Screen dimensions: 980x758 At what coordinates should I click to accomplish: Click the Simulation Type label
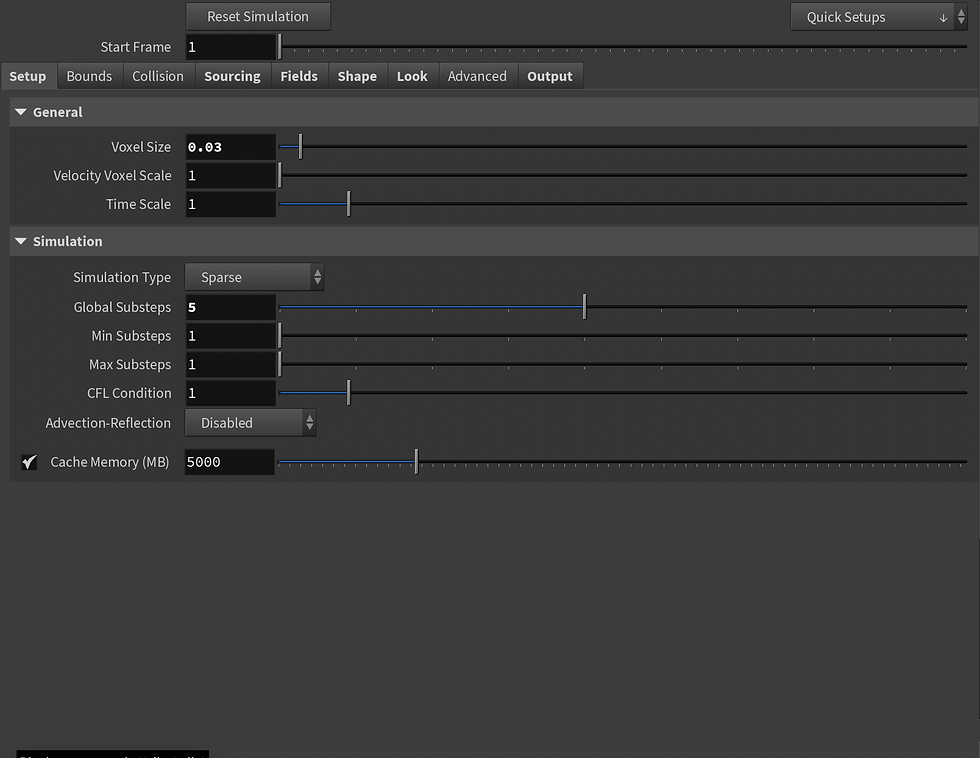[x=122, y=277]
